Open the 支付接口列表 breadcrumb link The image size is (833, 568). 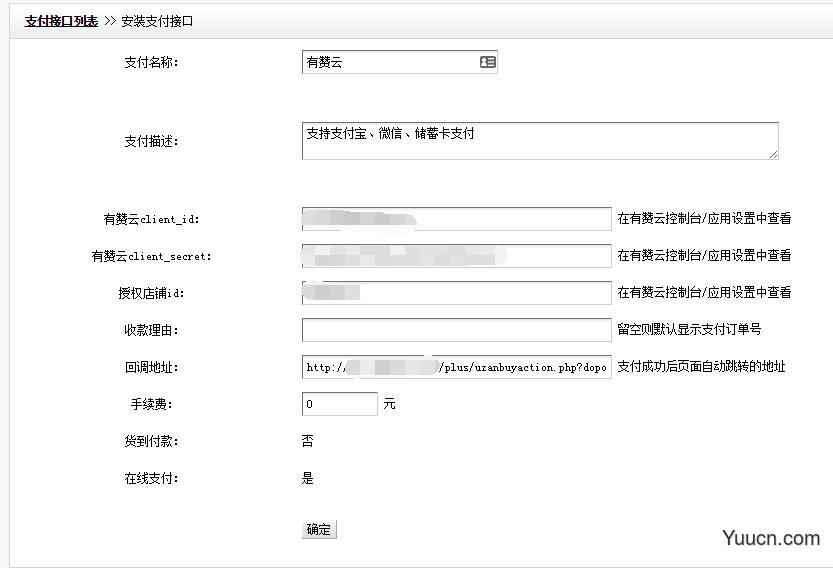(61, 20)
